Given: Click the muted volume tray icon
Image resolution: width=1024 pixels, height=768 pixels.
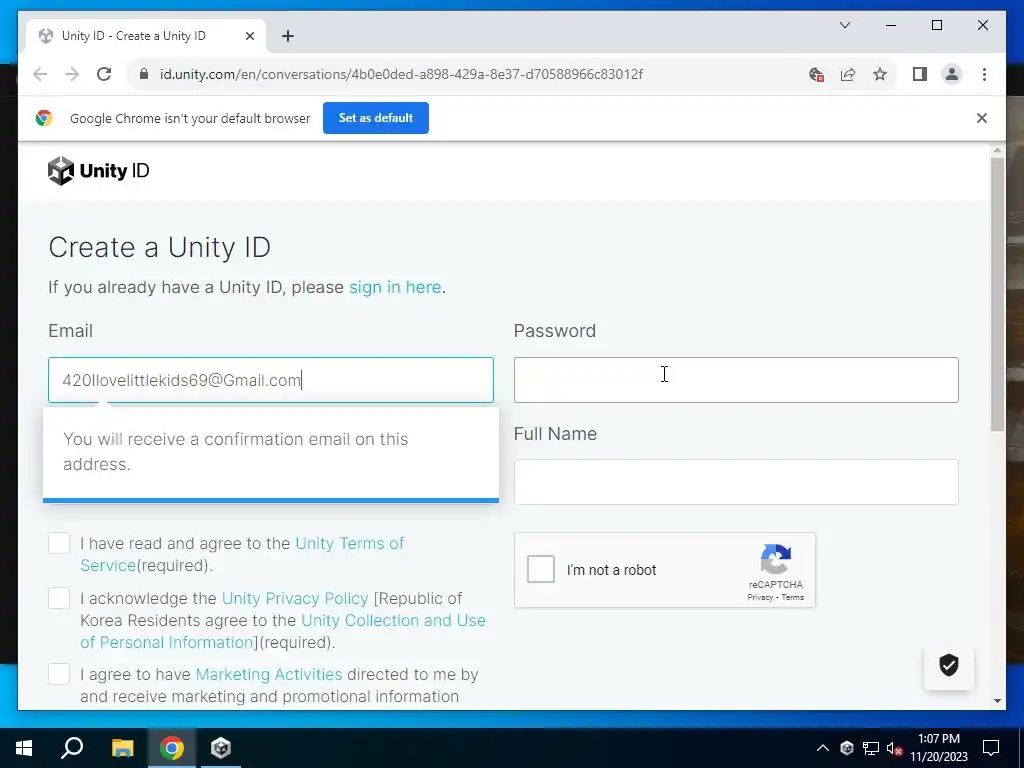Looking at the screenshot, I should [895, 748].
